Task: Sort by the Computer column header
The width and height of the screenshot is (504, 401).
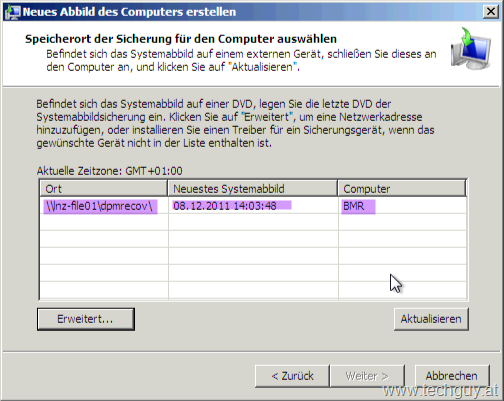Action: click(402, 189)
